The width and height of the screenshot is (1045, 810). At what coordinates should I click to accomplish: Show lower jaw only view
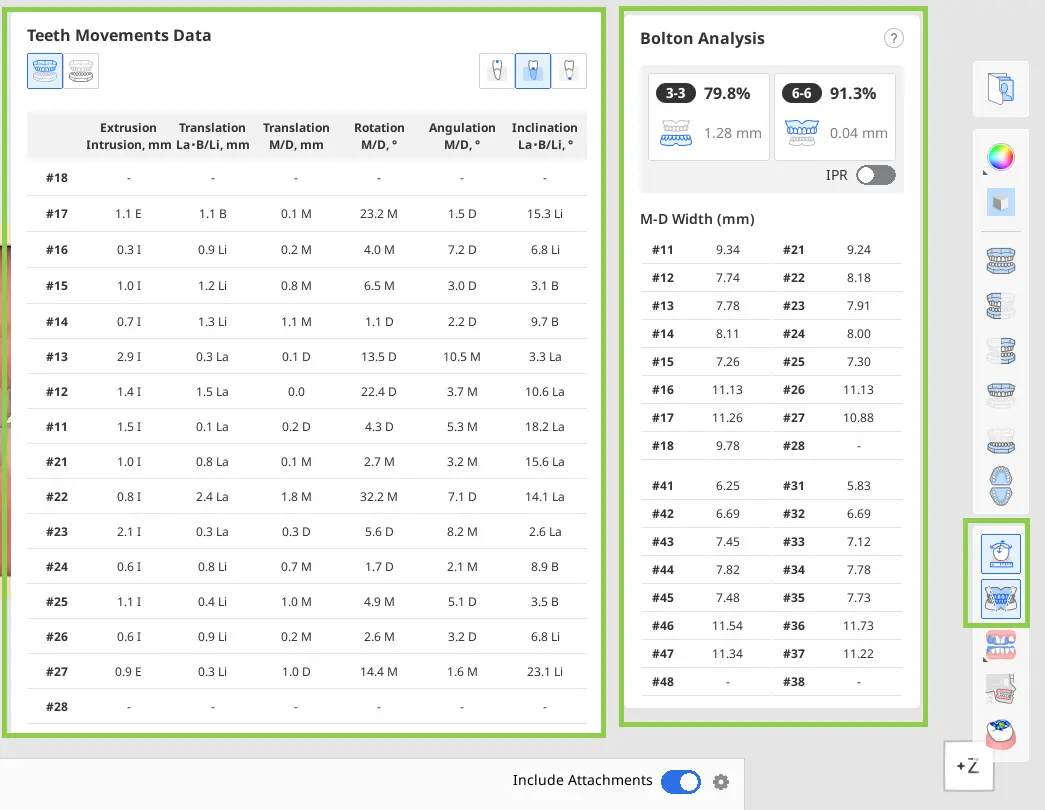pyautogui.click(x=1000, y=441)
